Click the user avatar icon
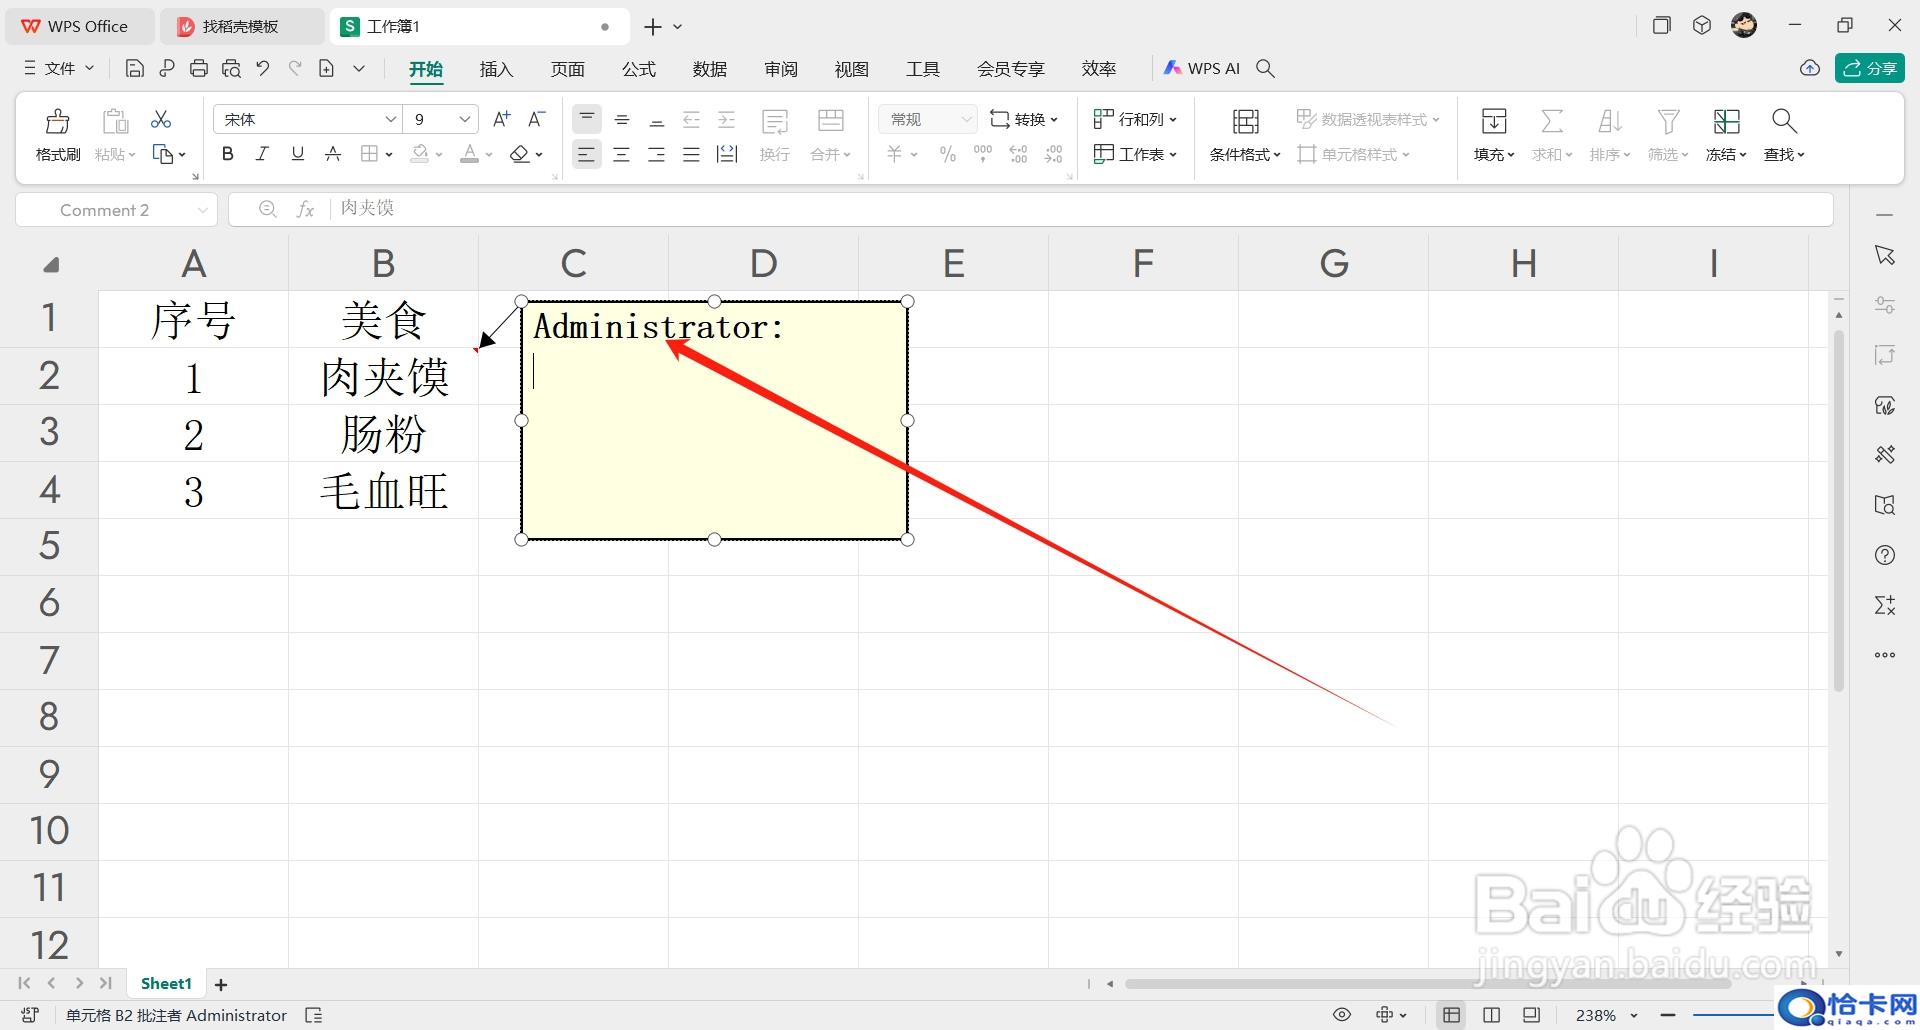The width and height of the screenshot is (1920, 1030). (x=1744, y=26)
